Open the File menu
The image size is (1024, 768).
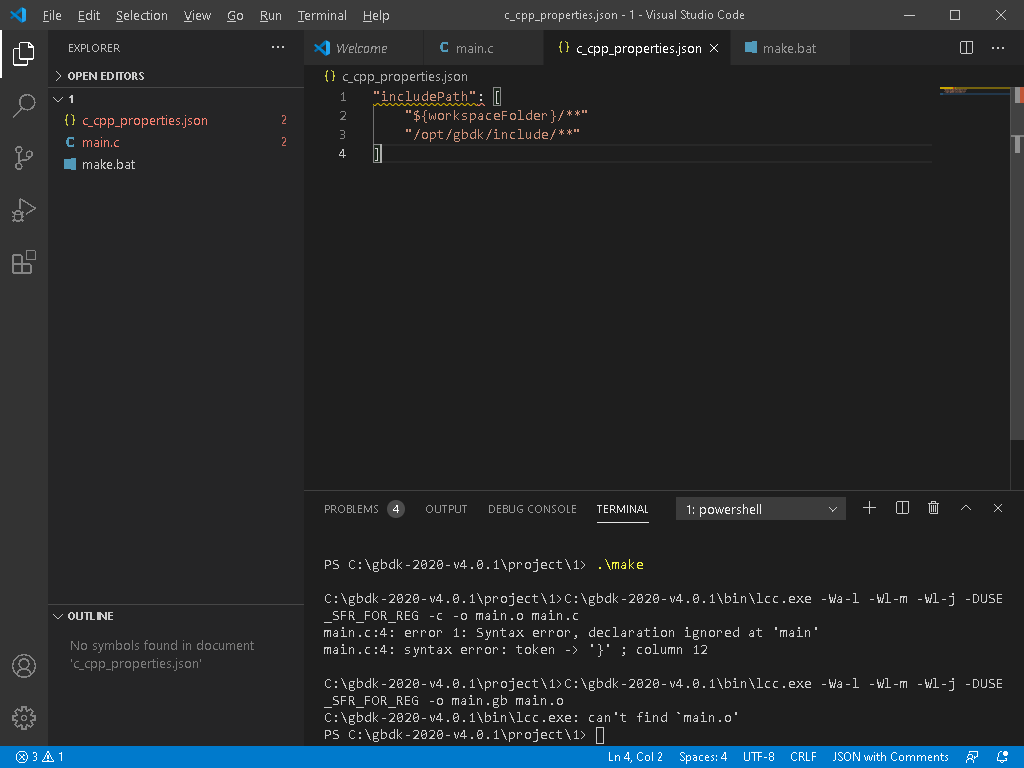point(52,15)
